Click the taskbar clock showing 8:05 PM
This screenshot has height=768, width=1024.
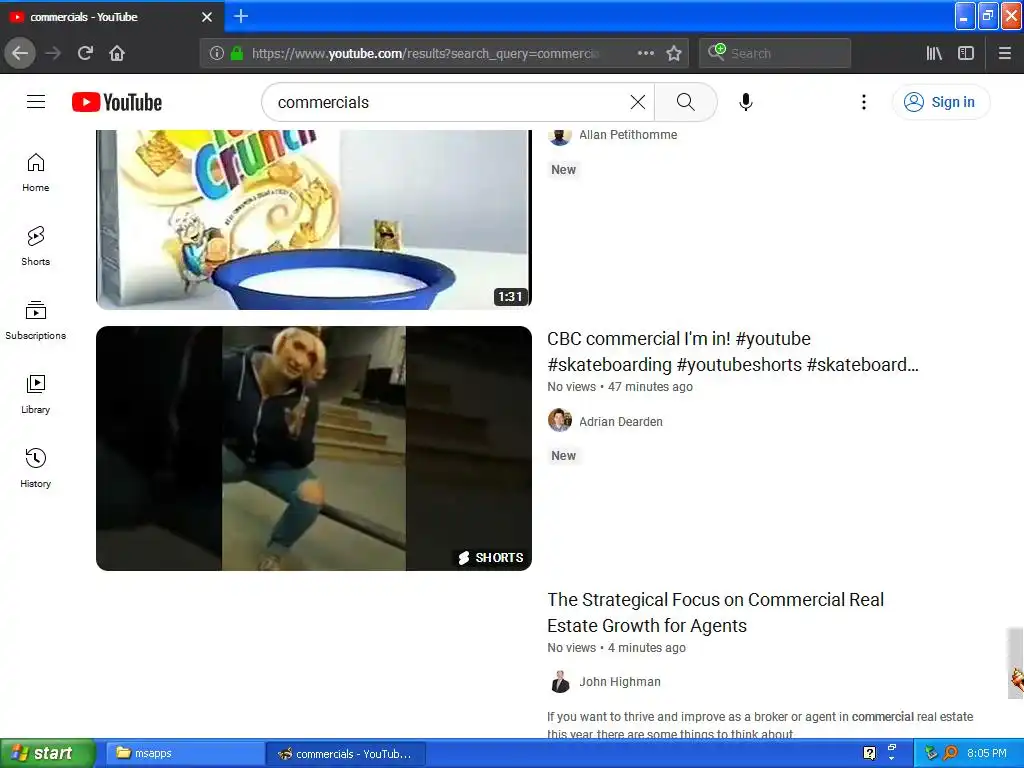pos(987,753)
